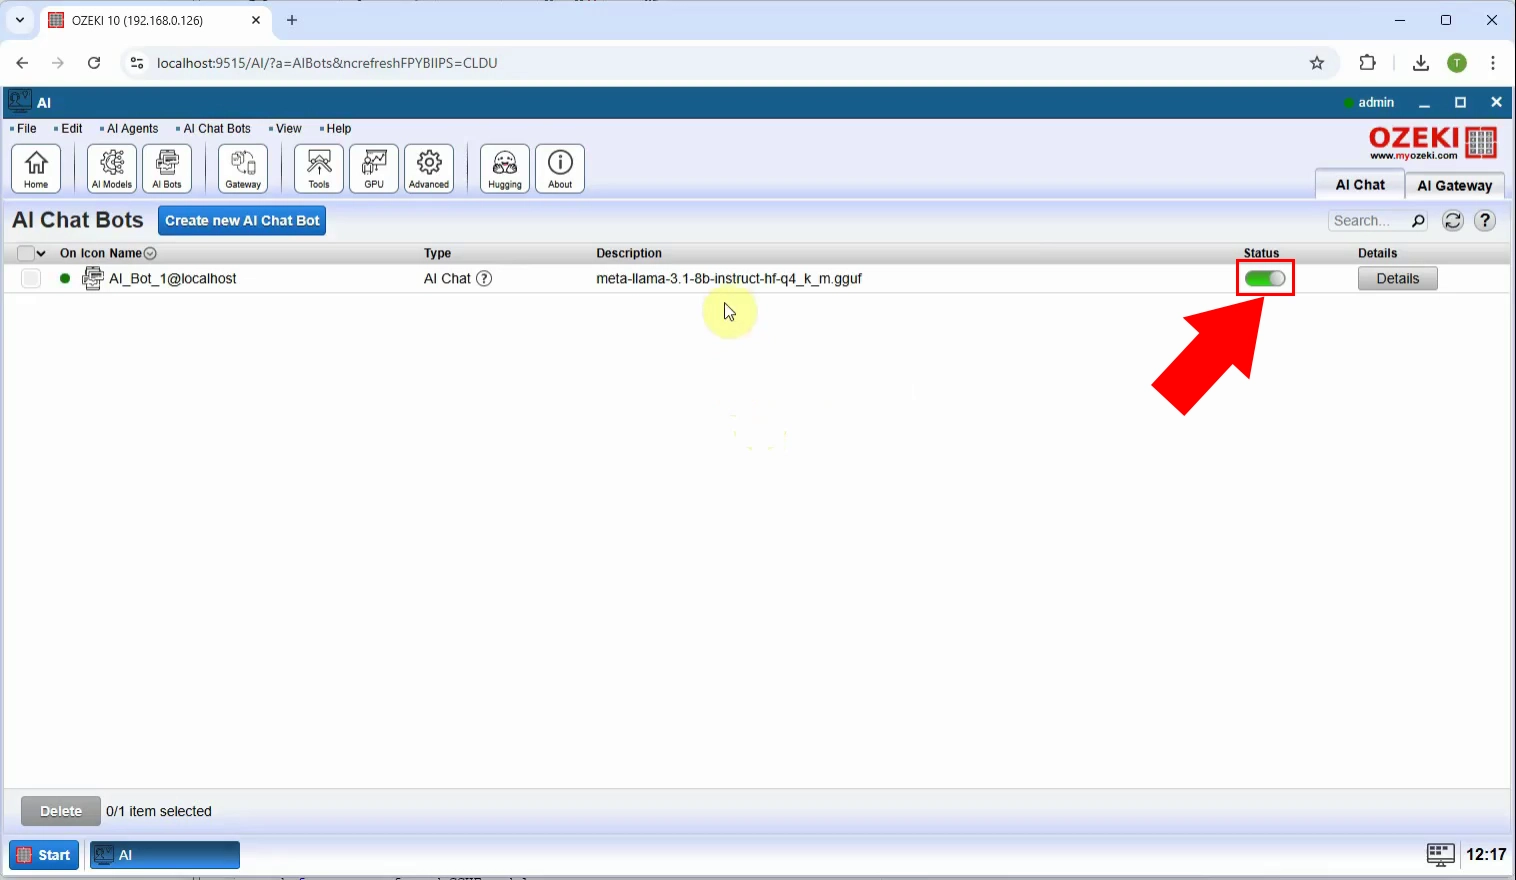Click the browser downloads icon
The height and width of the screenshot is (880, 1516).
1420,63
